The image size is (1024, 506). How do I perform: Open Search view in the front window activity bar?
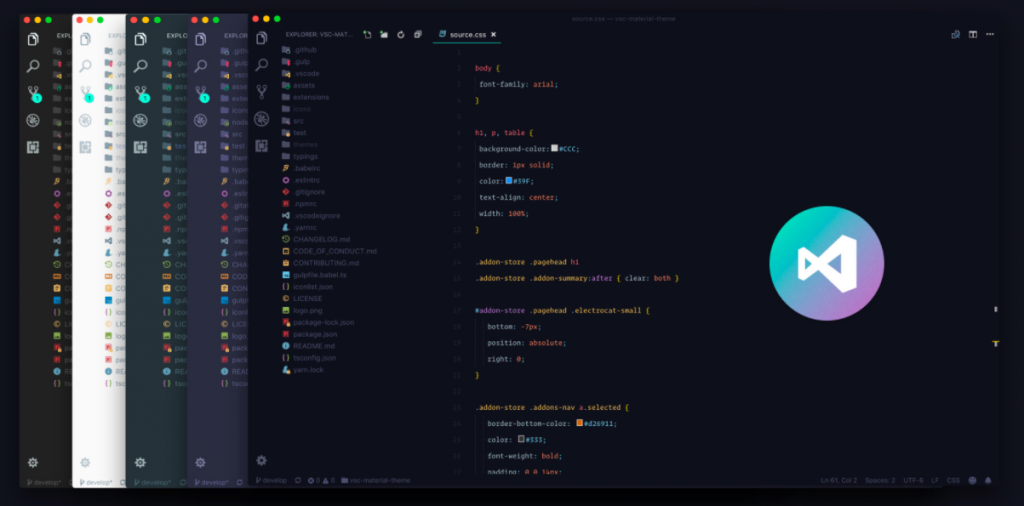(261, 65)
